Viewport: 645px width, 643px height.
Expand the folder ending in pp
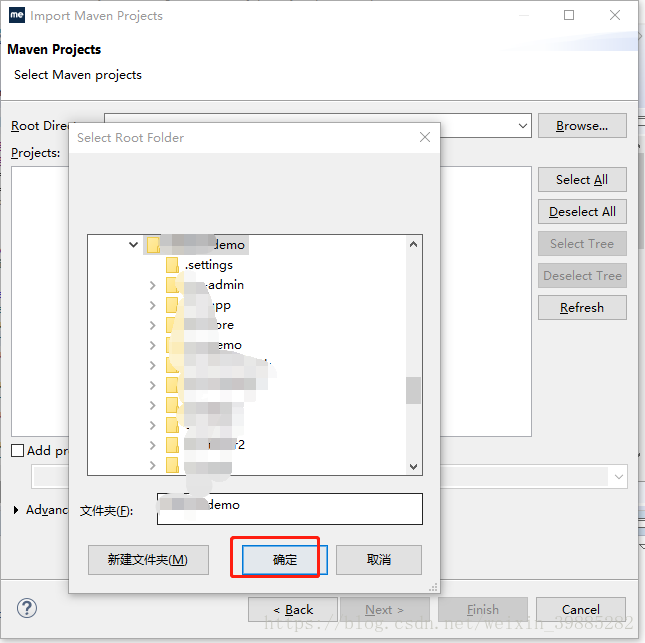153,305
